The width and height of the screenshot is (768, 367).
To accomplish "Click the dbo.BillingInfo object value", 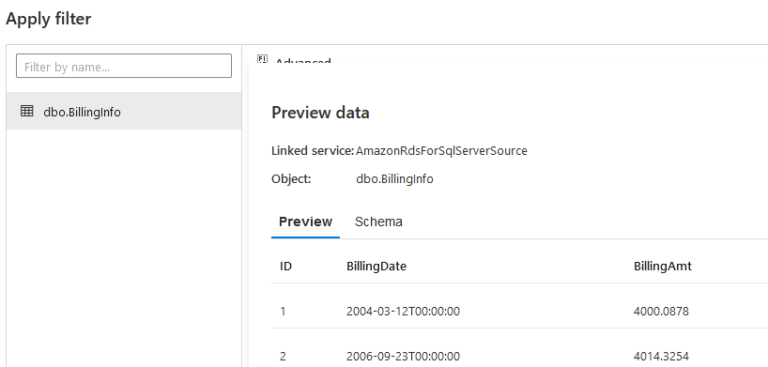I will (x=394, y=179).
